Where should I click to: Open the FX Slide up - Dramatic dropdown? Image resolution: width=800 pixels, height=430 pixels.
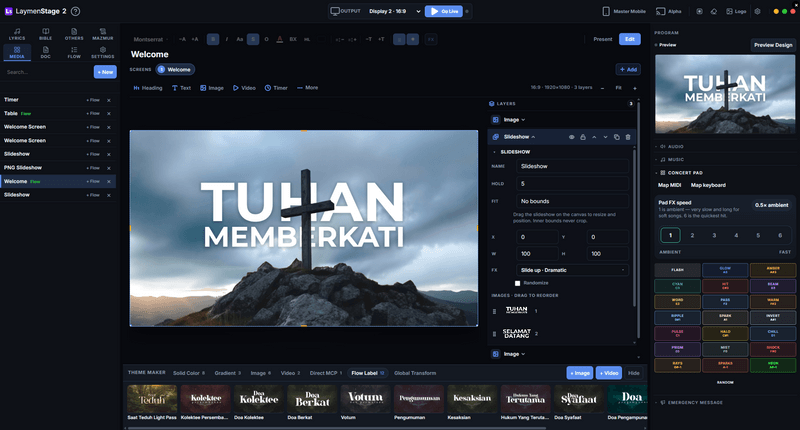pos(572,270)
